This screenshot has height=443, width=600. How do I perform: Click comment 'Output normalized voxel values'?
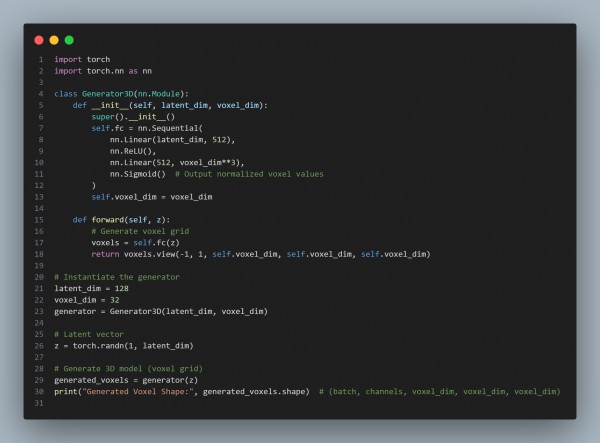[x=249, y=174]
